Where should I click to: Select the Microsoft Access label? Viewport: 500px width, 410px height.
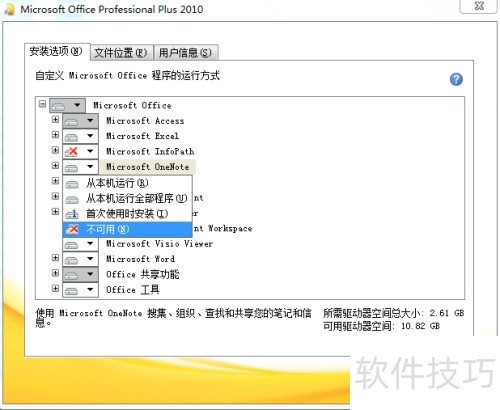pyautogui.click(x=145, y=121)
